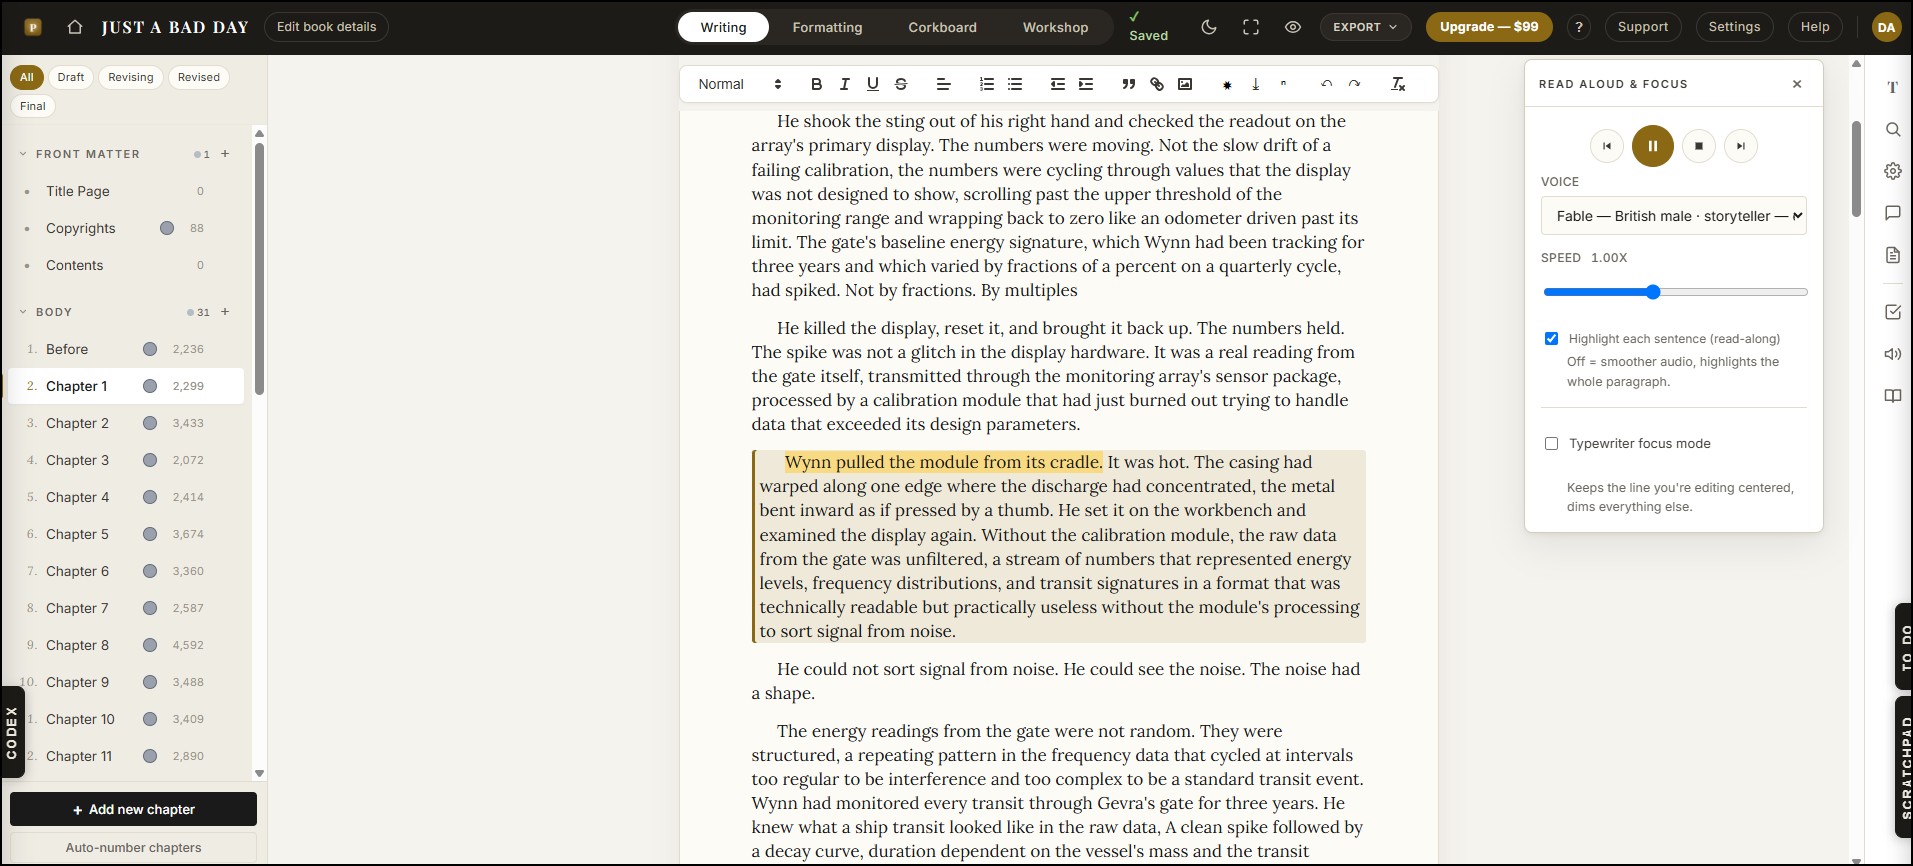Click Edit book details button
This screenshot has height=866, width=1913.
click(x=326, y=27)
